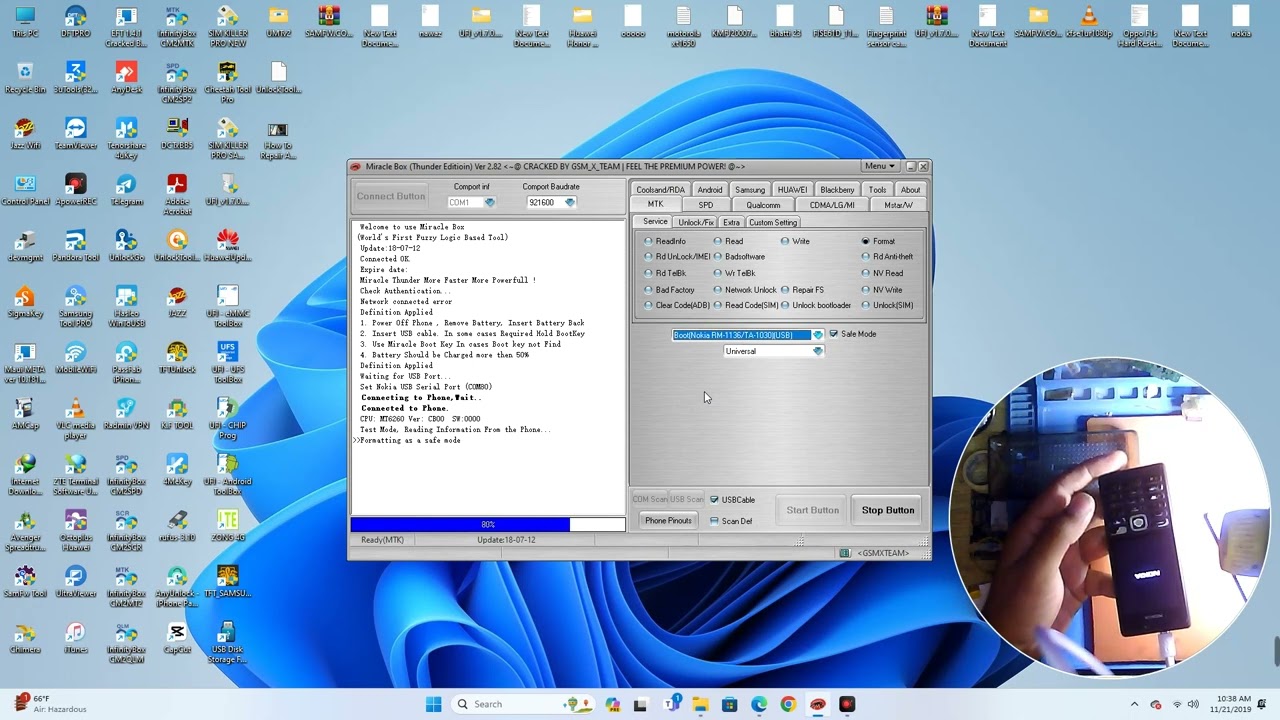The image size is (1280, 720).
Task: Open Phone Pinouts
Action: coord(668,521)
